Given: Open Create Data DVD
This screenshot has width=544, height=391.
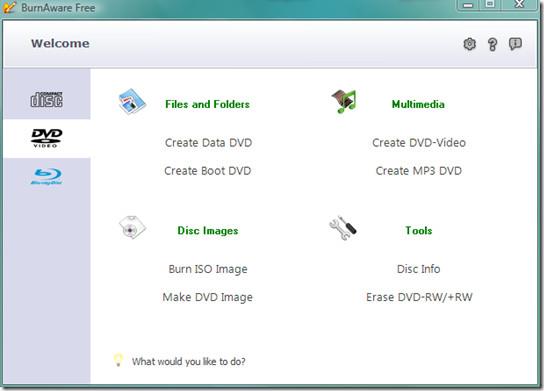Looking at the screenshot, I should click(209, 143).
